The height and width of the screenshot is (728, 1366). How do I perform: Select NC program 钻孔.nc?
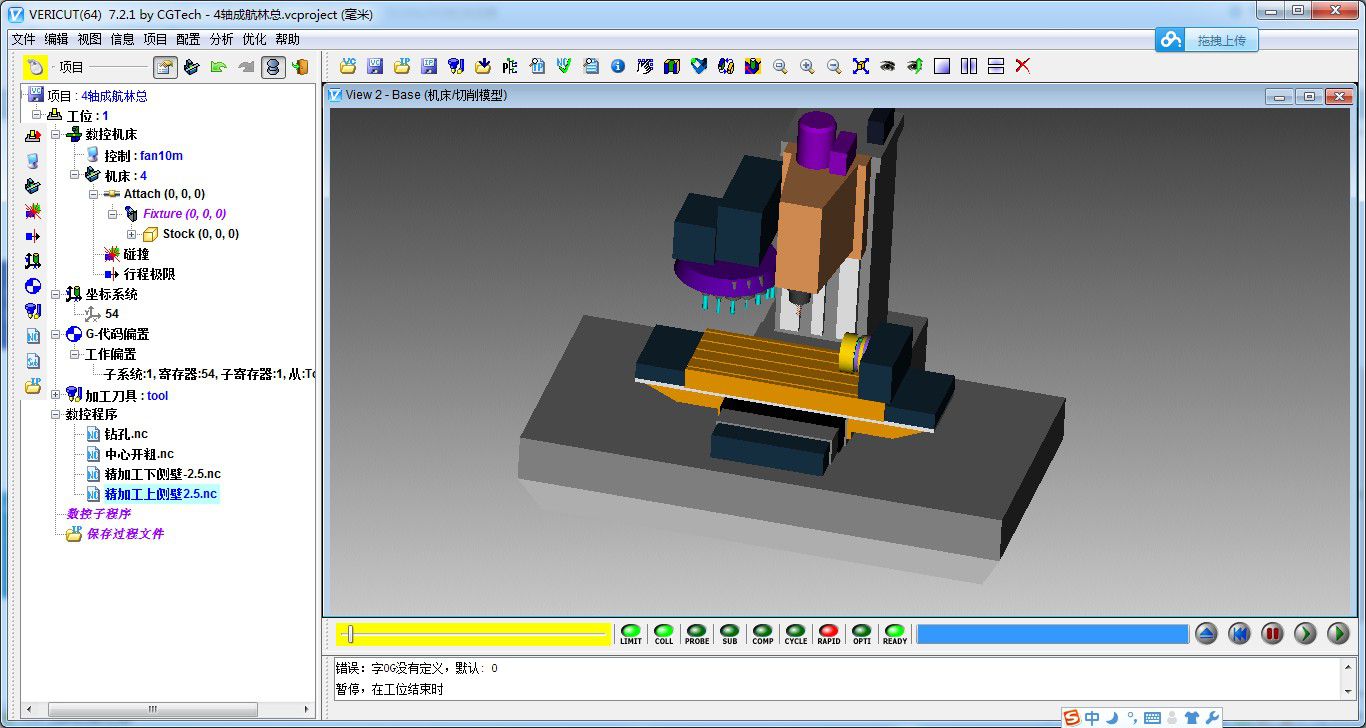126,434
